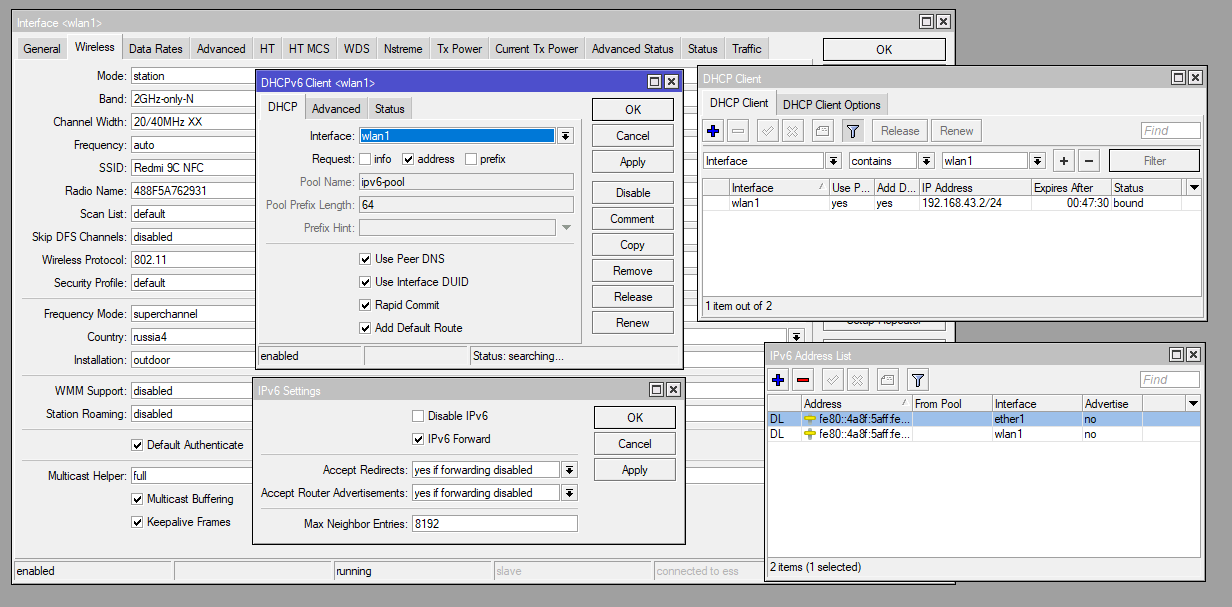Open Country dropdown arrow in Interface window
The width and height of the screenshot is (1232, 607).
pyautogui.click(x=796, y=337)
